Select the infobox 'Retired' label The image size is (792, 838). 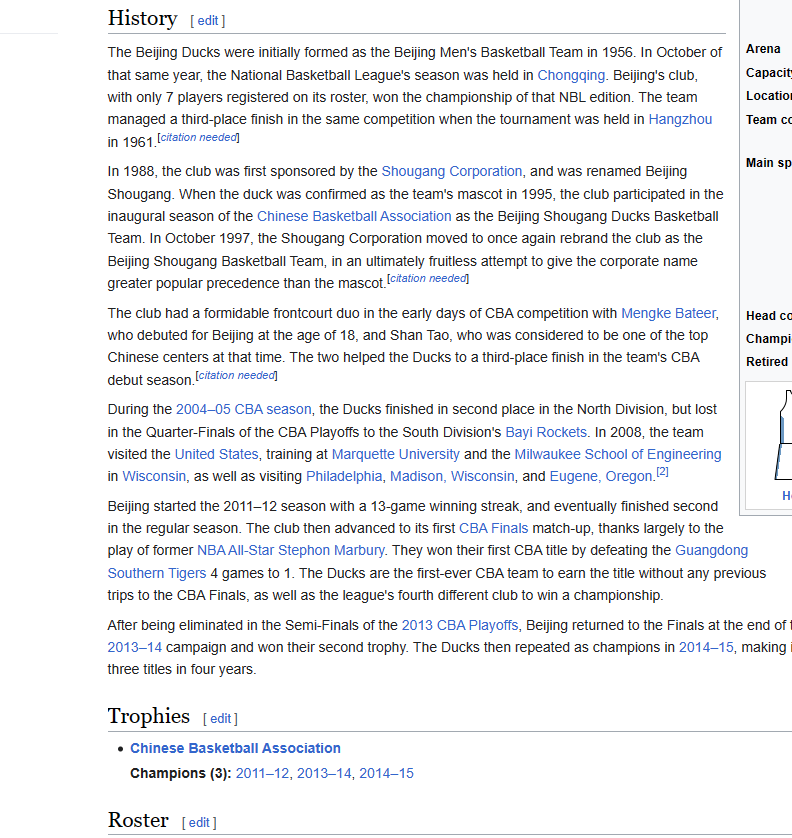(x=766, y=362)
